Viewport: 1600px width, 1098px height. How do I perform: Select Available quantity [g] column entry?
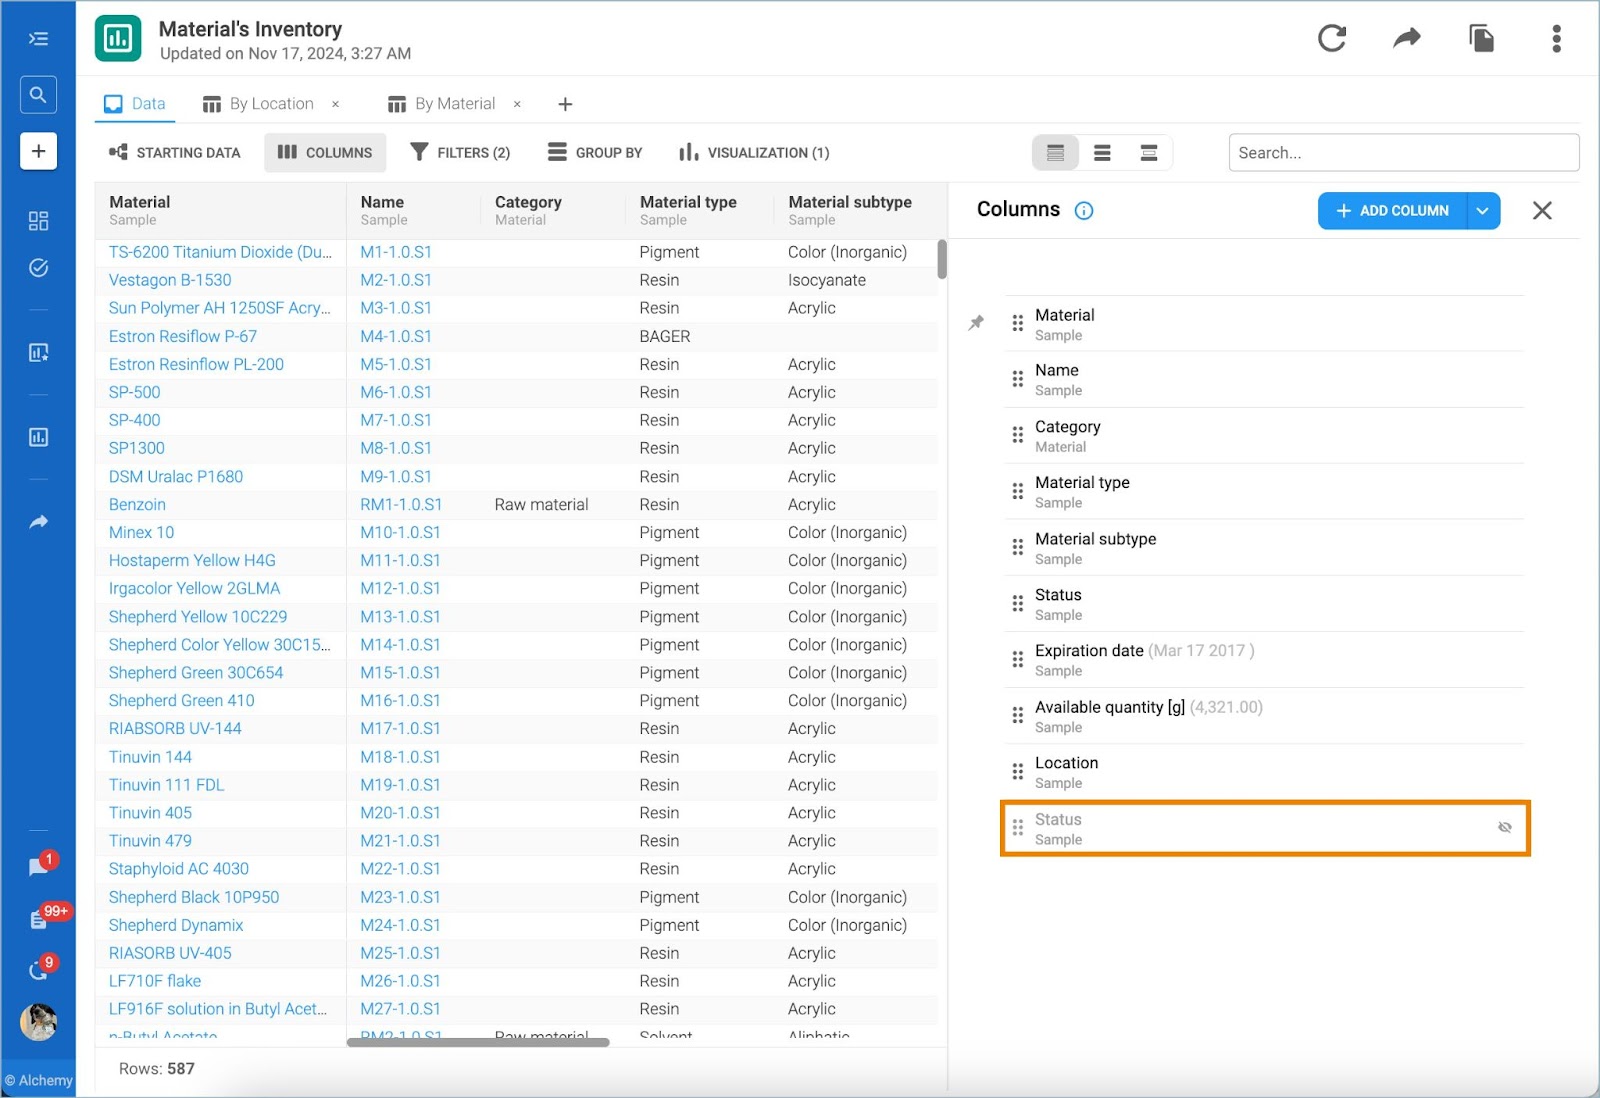pos(1264,716)
